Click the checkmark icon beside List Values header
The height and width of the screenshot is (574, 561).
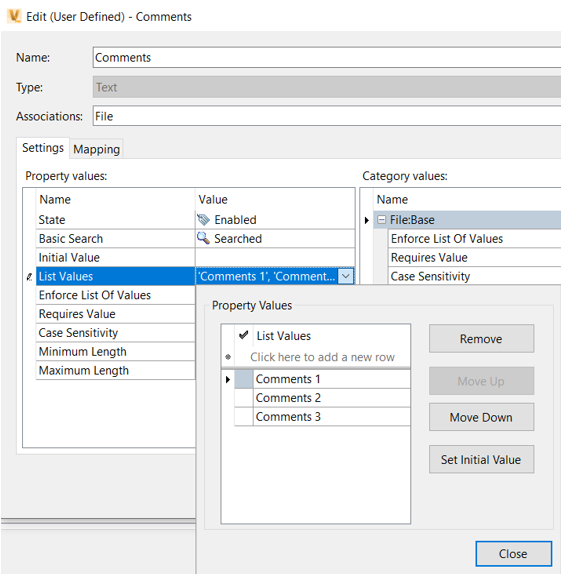click(244, 335)
